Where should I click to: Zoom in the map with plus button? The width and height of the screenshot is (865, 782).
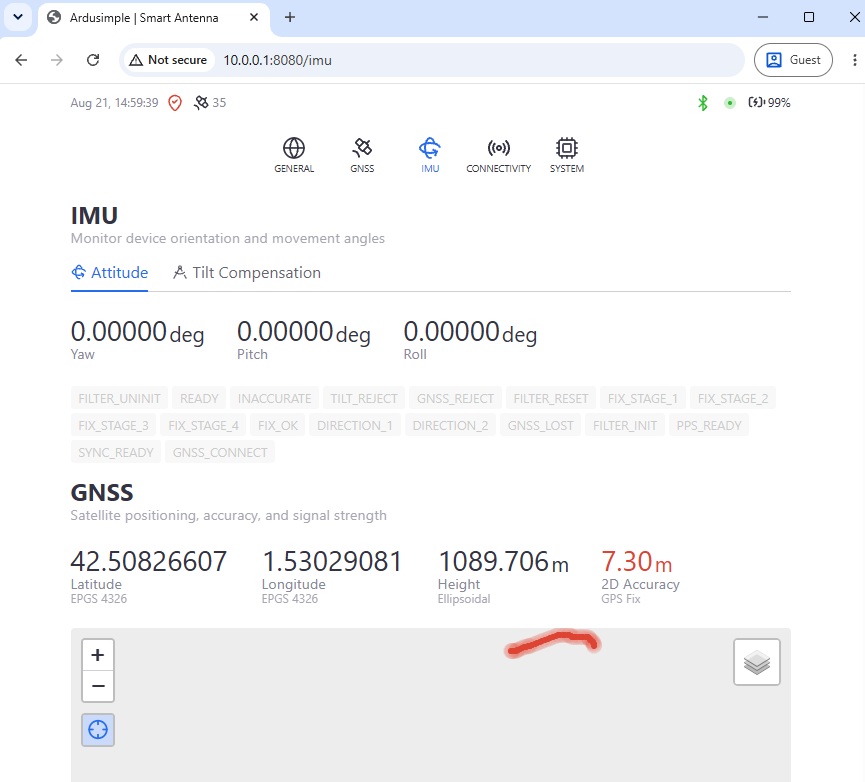(x=98, y=655)
